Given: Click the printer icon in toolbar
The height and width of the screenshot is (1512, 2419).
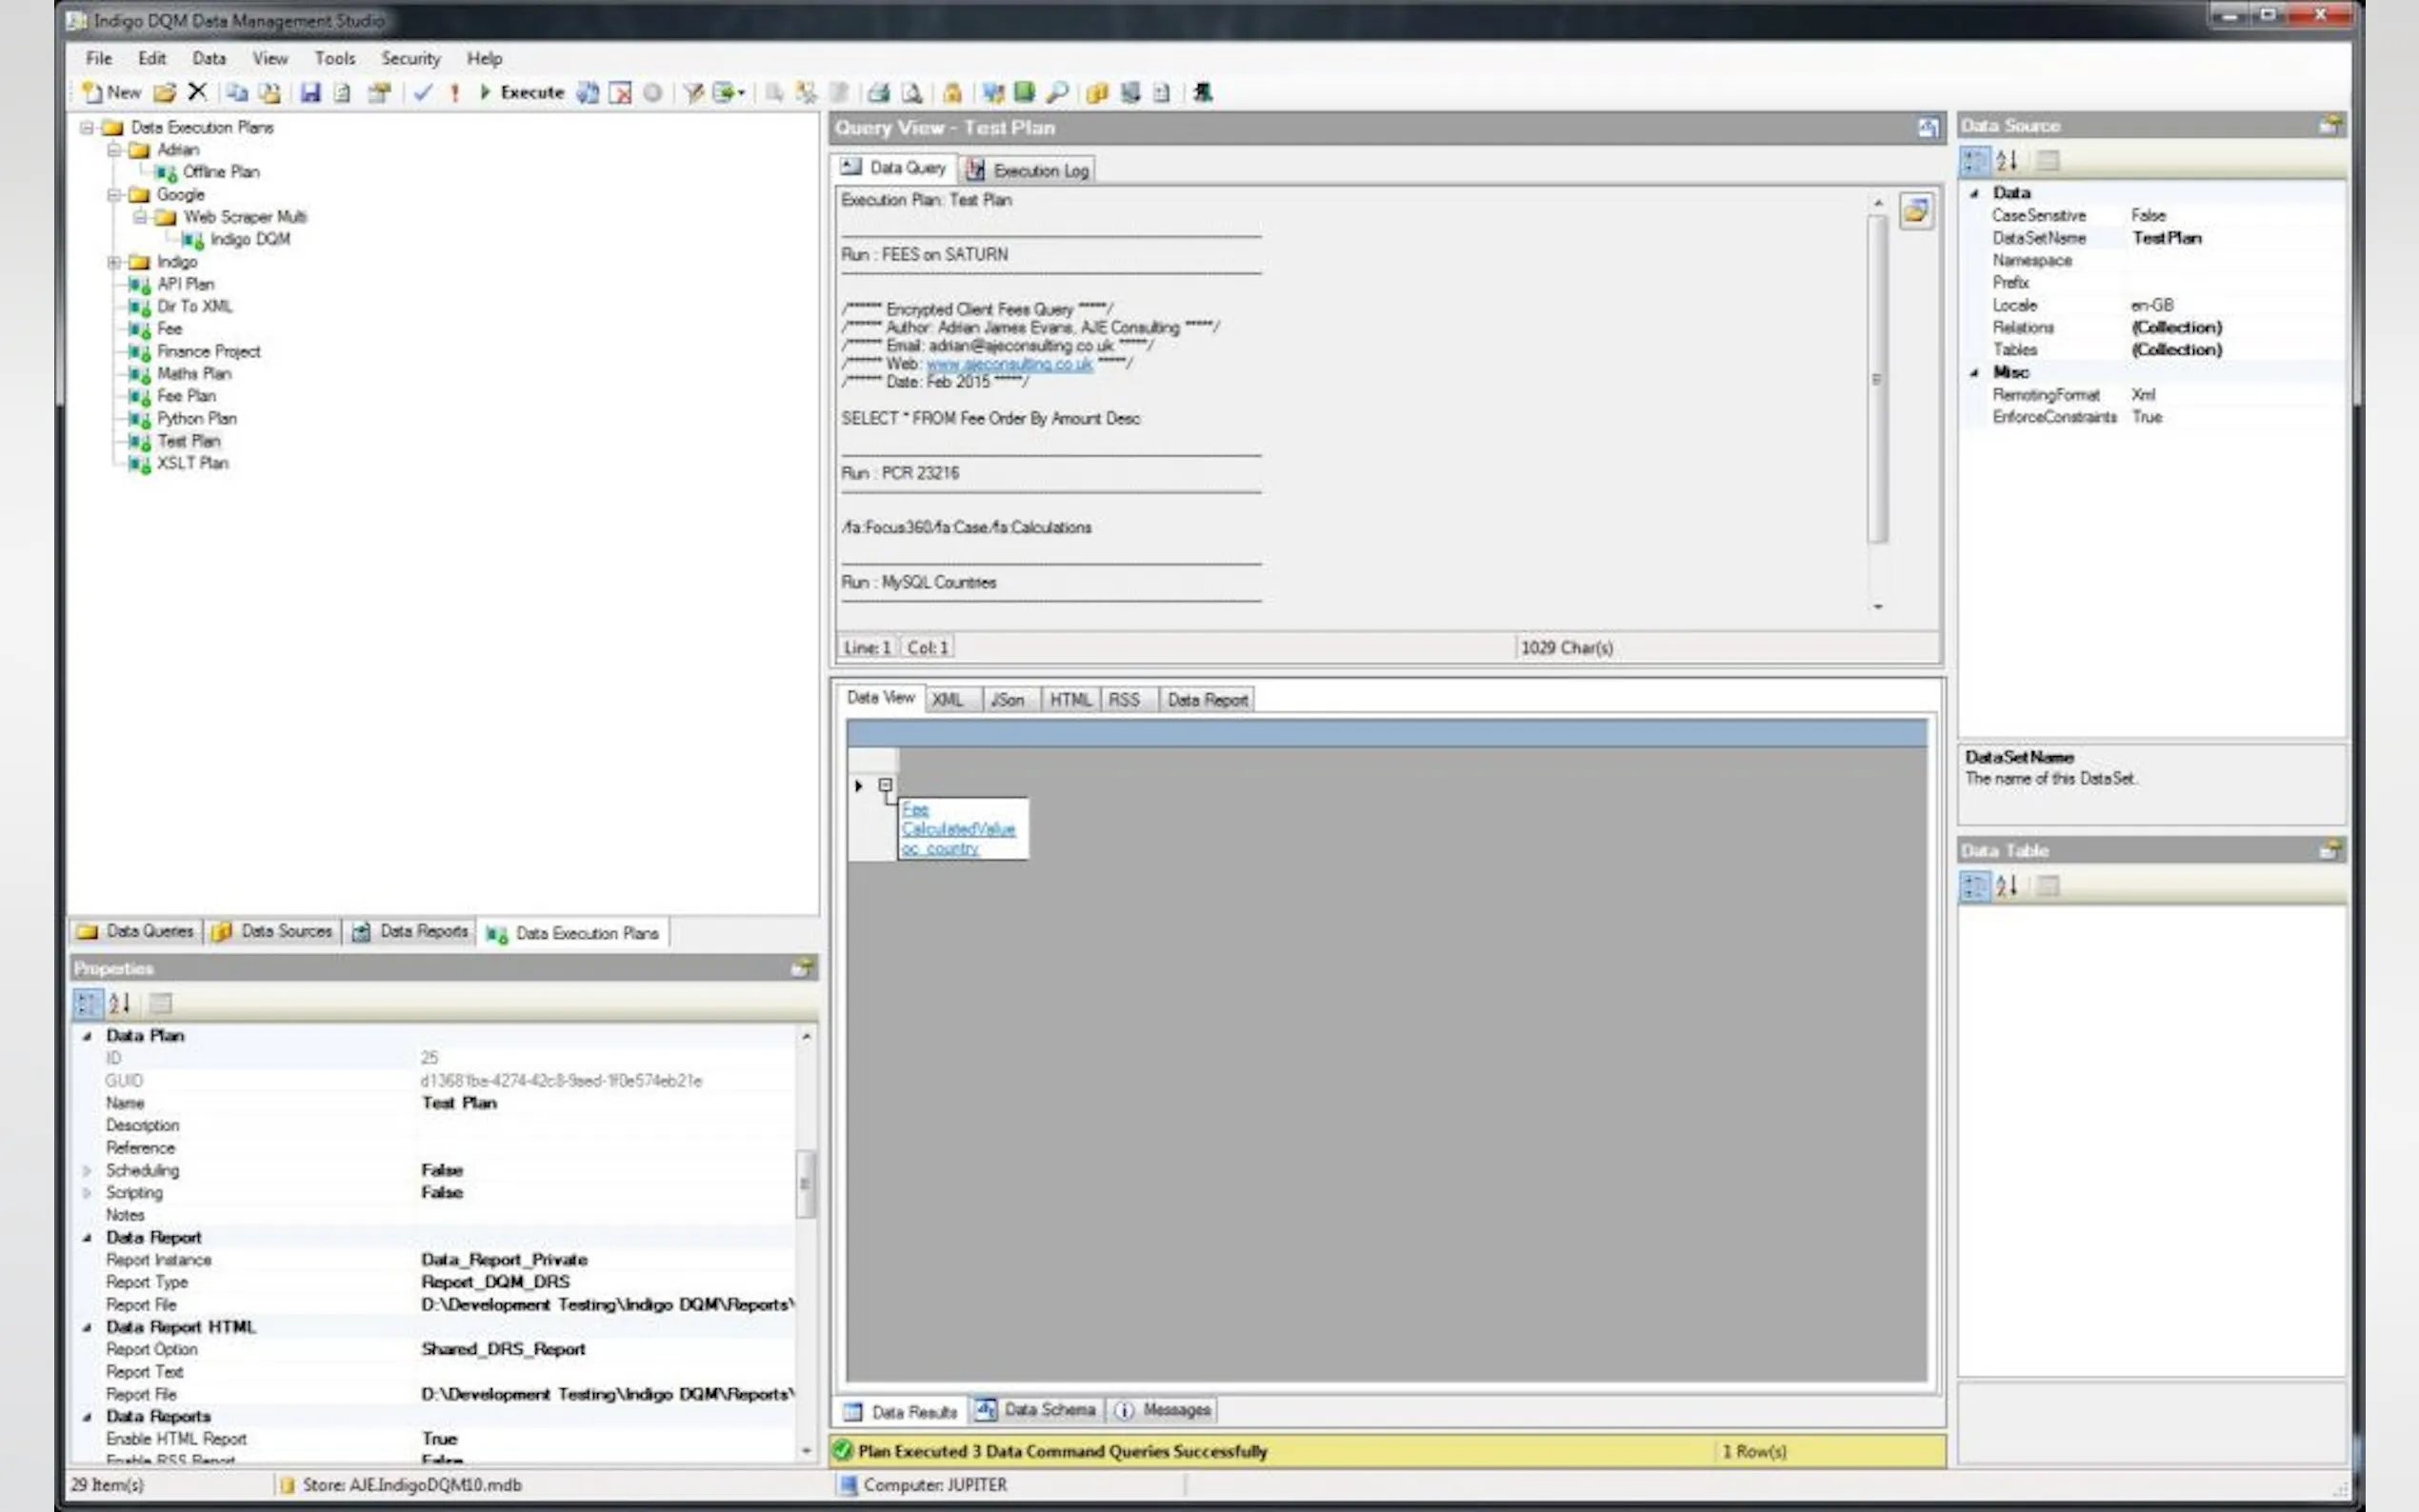Looking at the screenshot, I should pyautogui.click(x=878, y=93).
